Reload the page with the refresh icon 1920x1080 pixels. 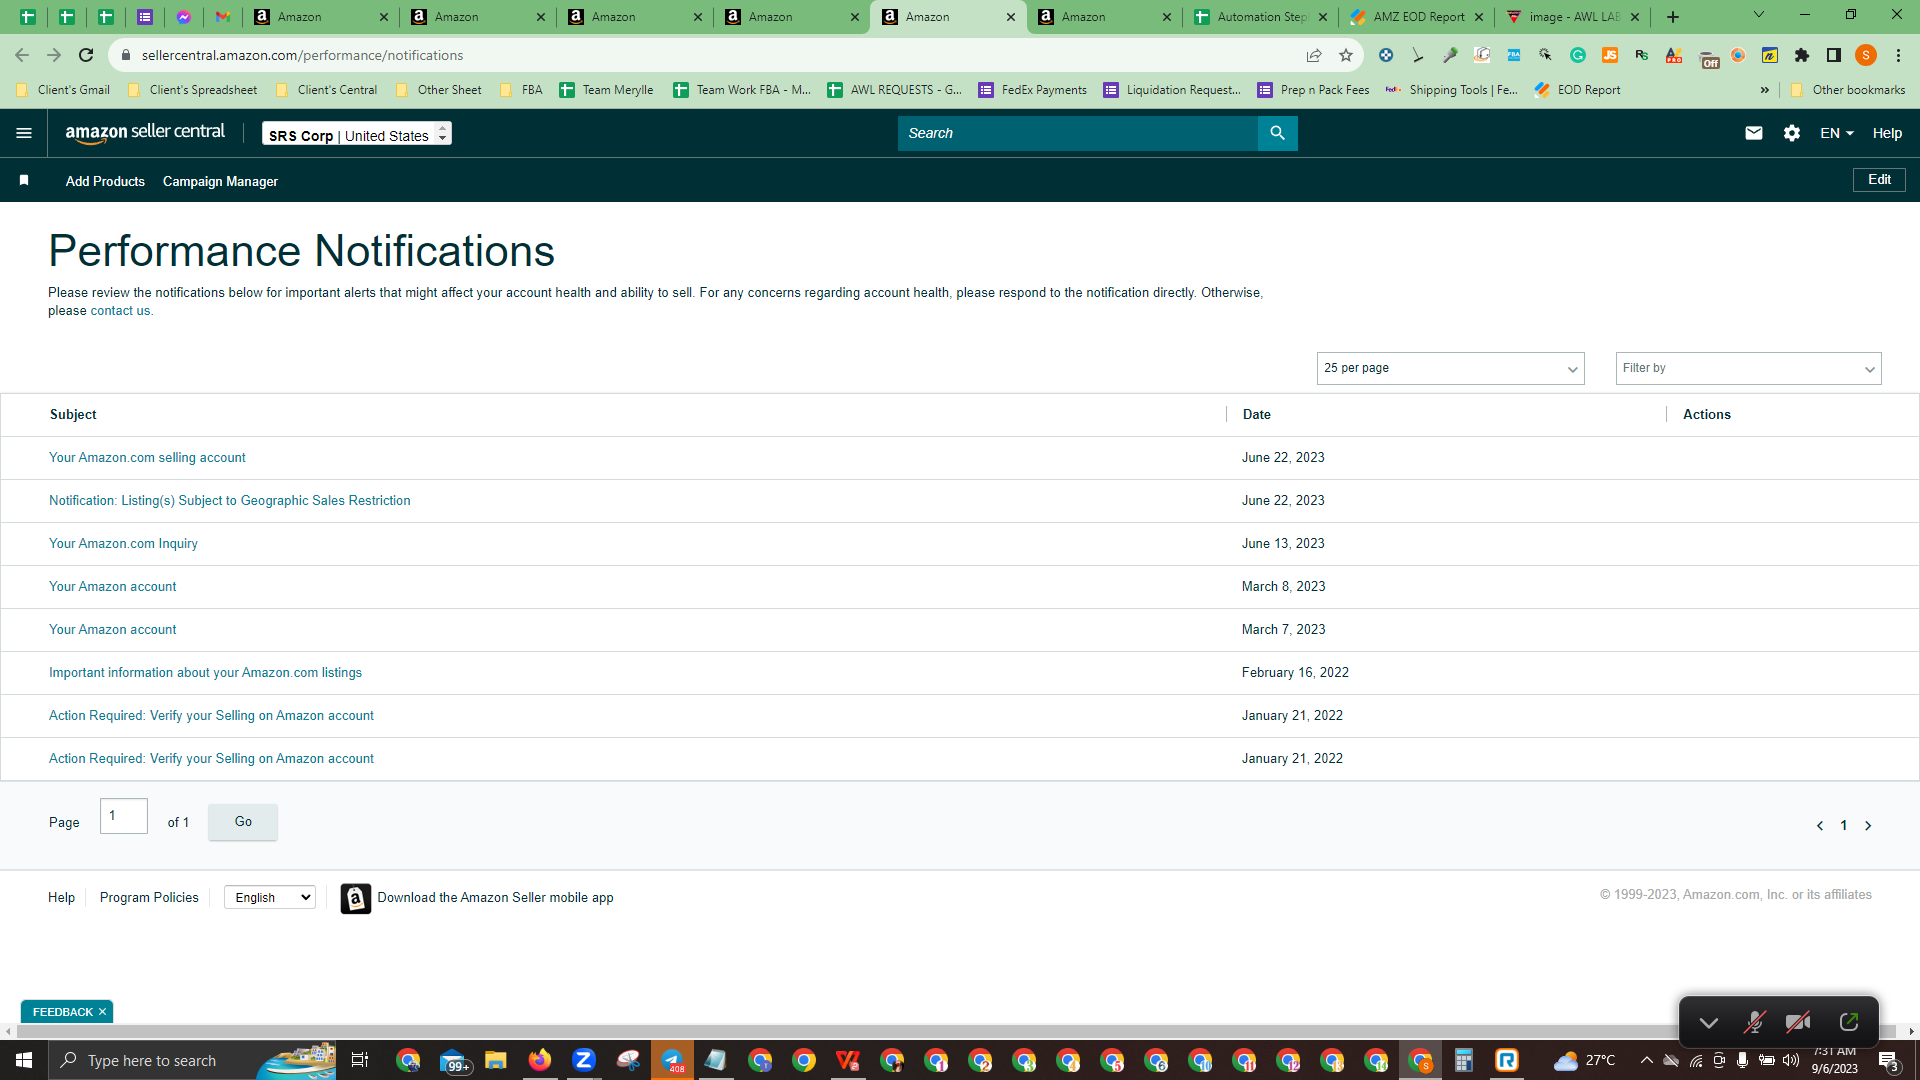pos(86,55)
